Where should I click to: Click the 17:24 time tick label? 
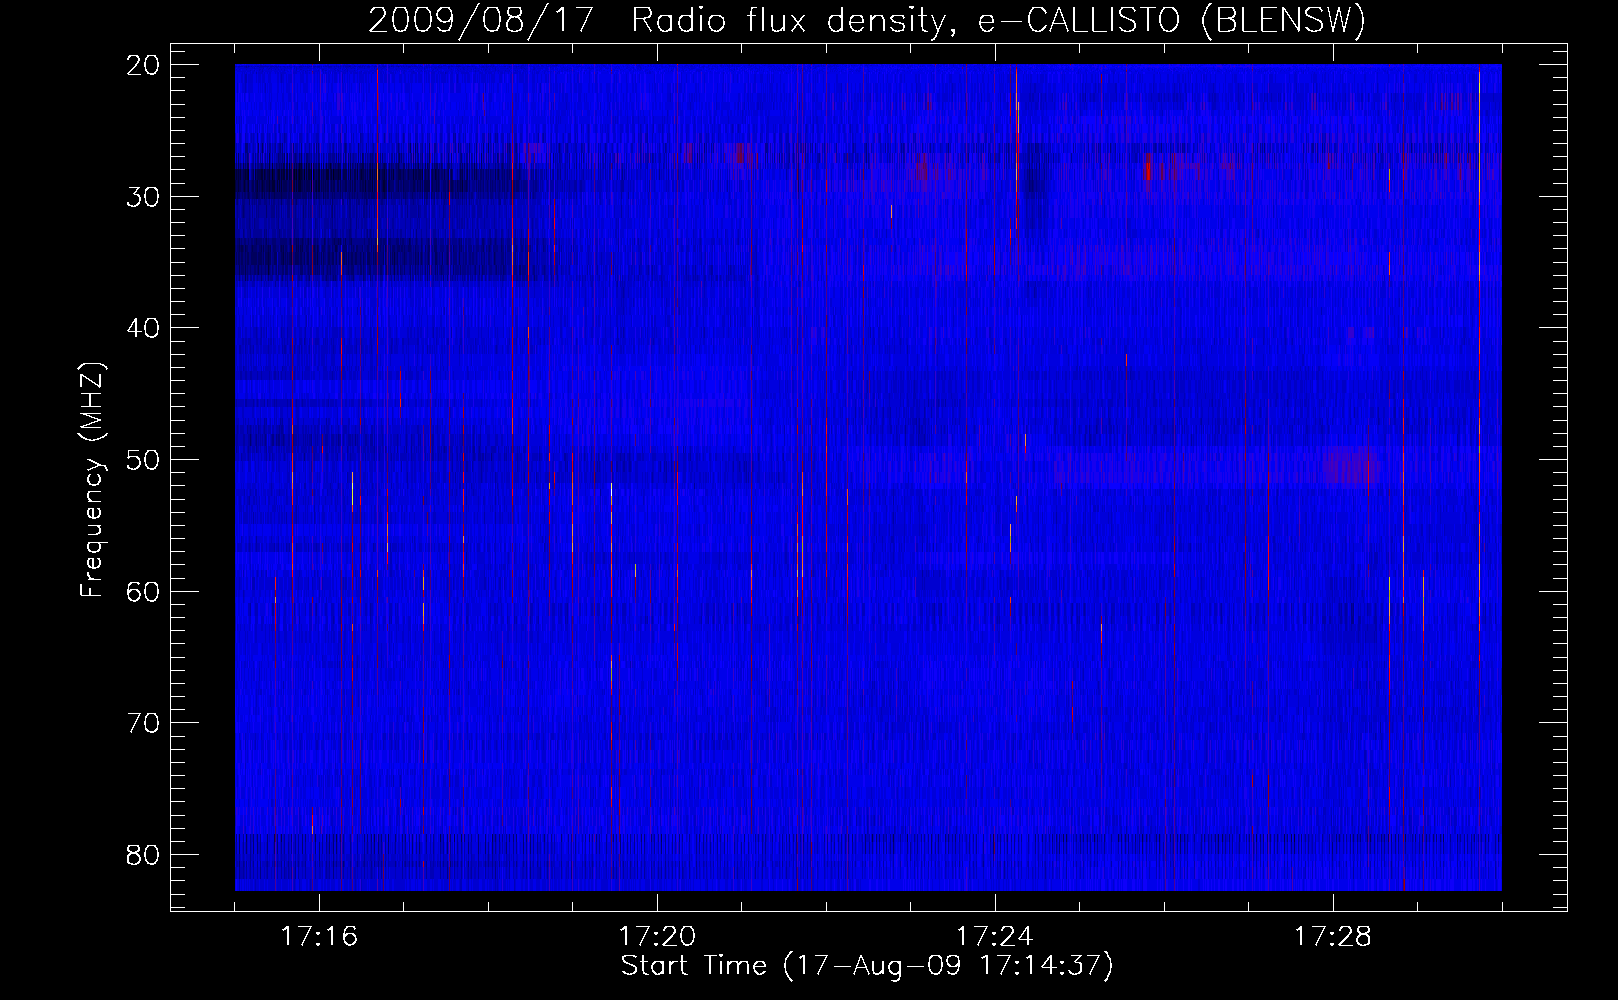tap(995, 937)
